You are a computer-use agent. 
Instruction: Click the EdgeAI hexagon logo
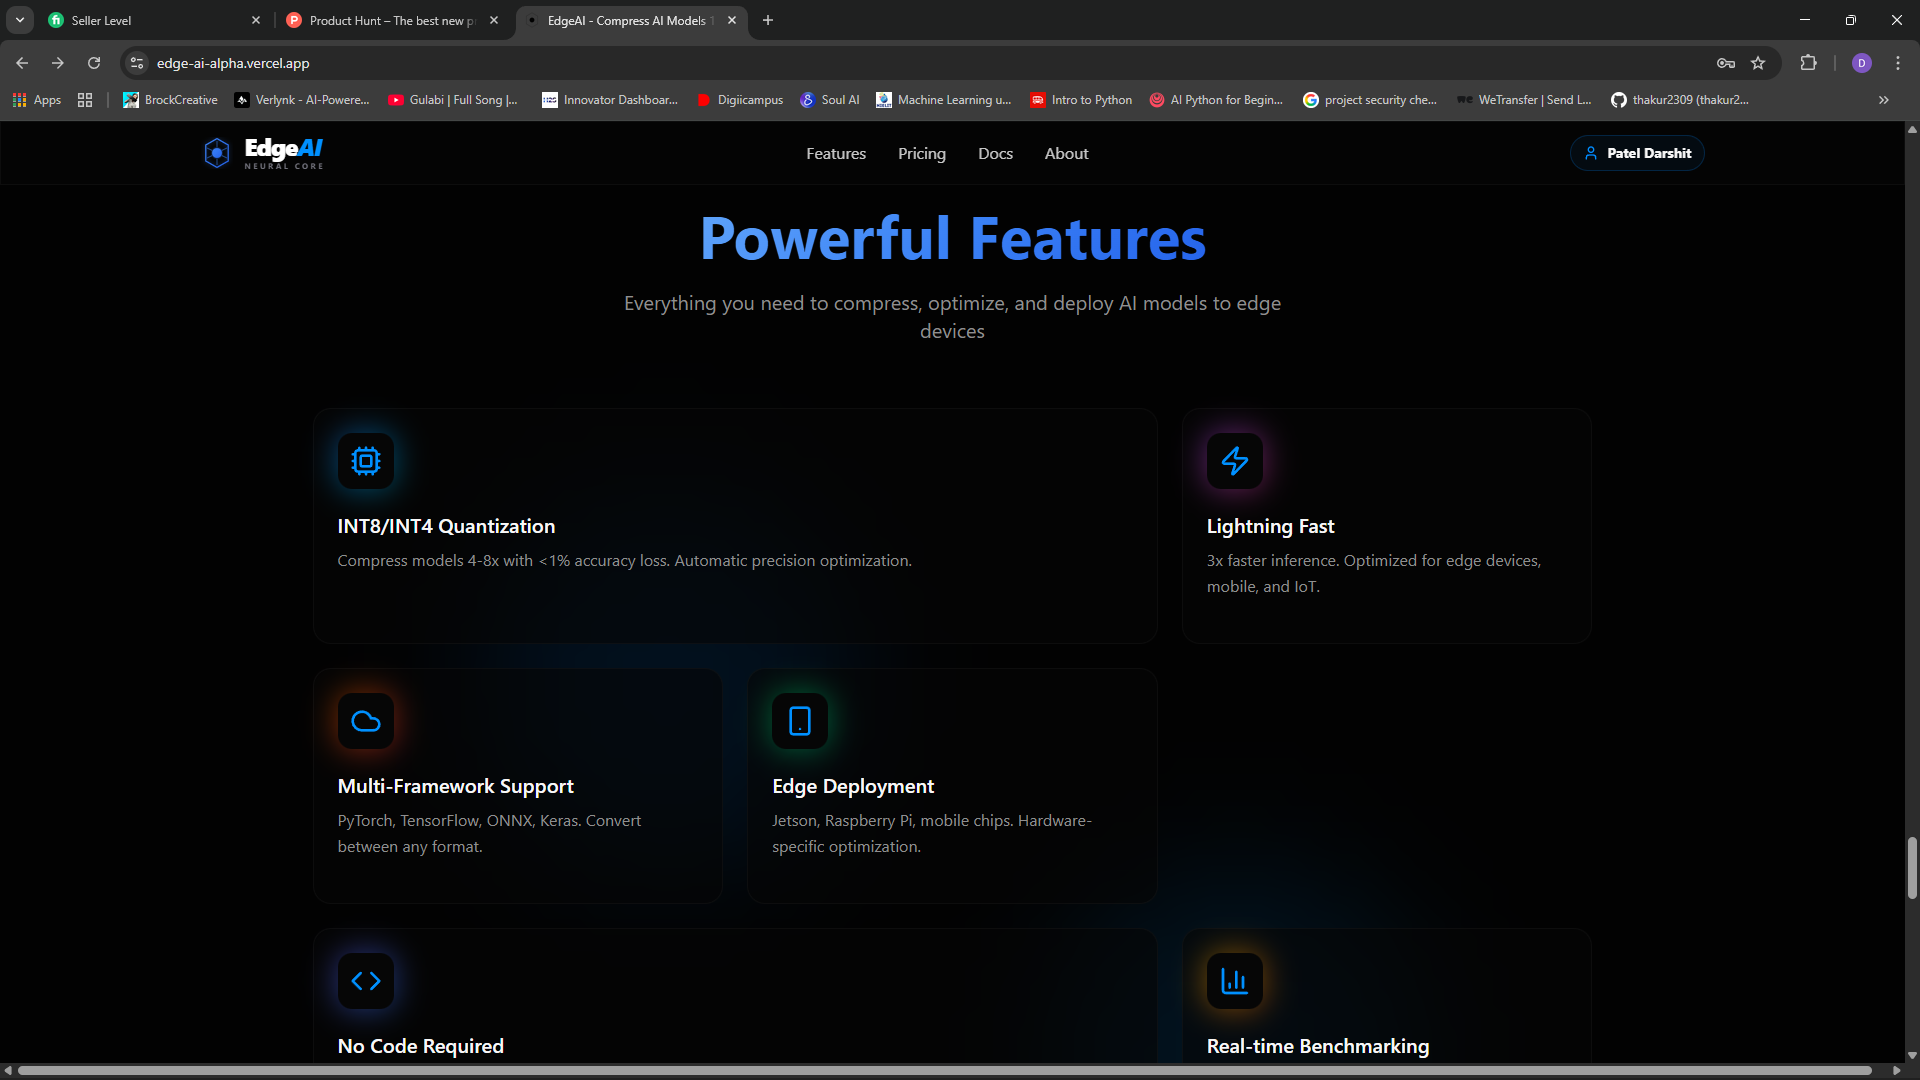pyautogui.click(x=217, y=152)
